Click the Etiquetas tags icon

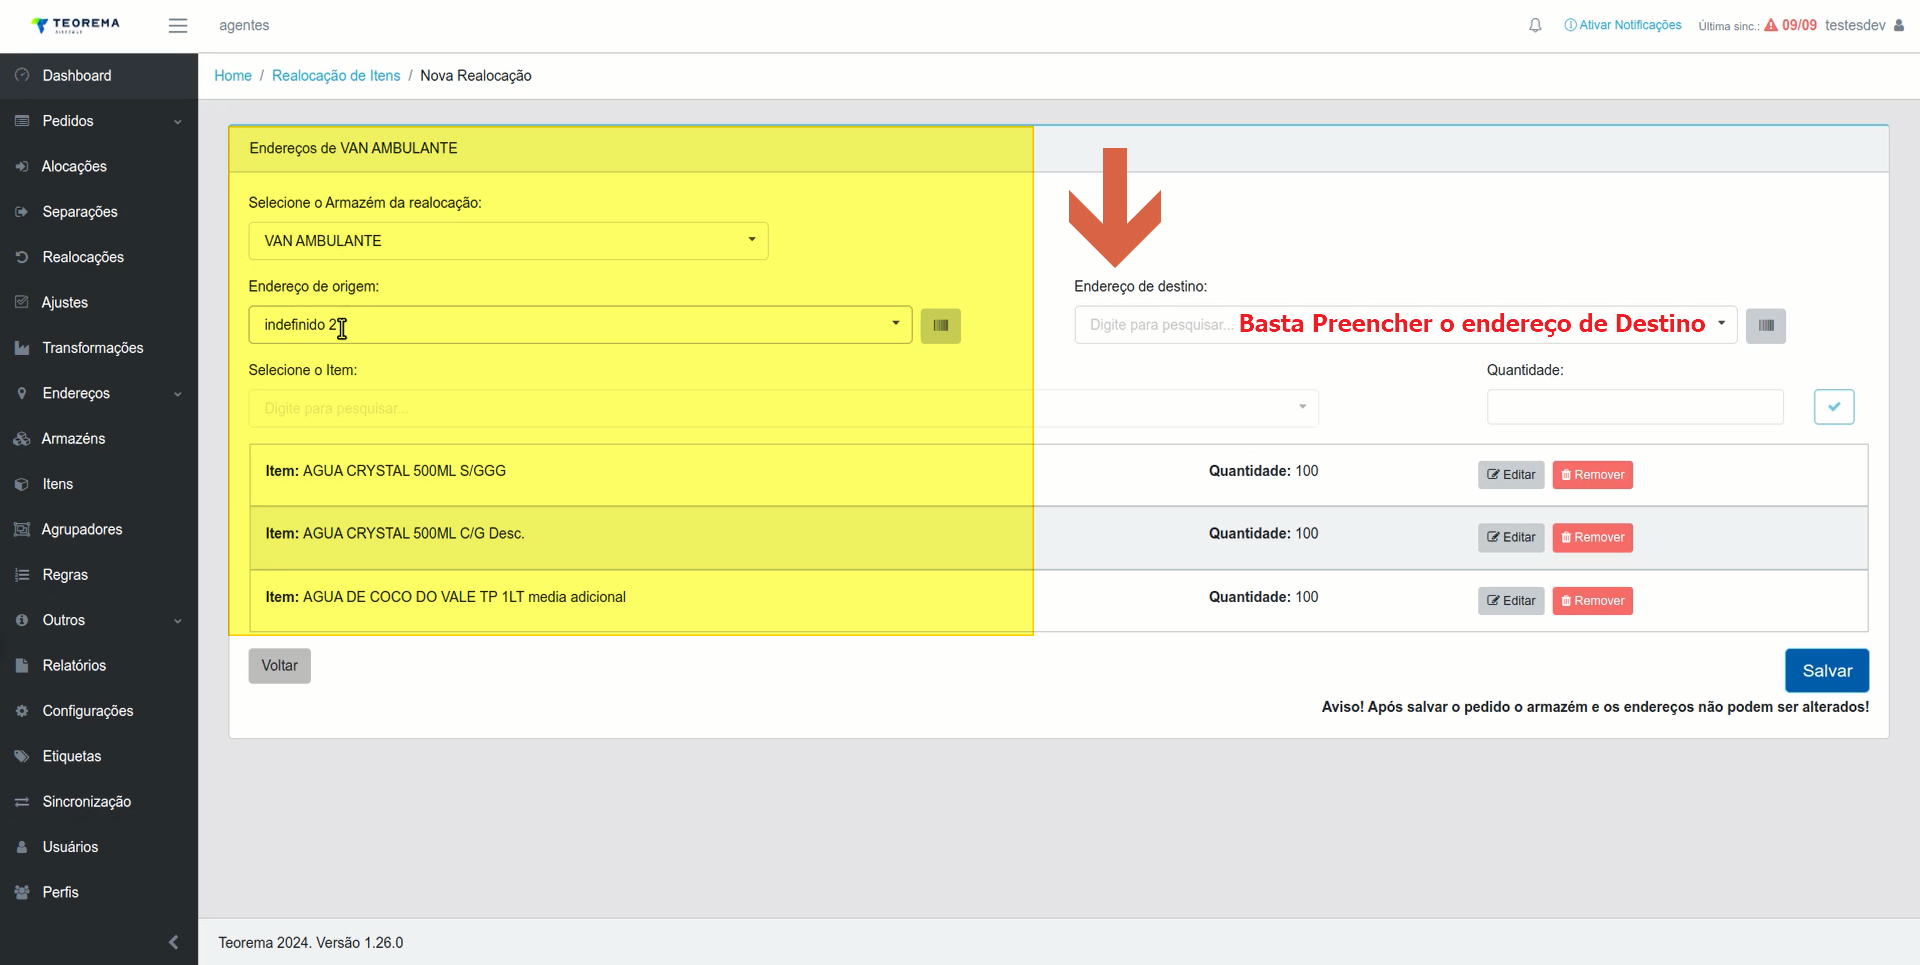[x=22, y=756]
